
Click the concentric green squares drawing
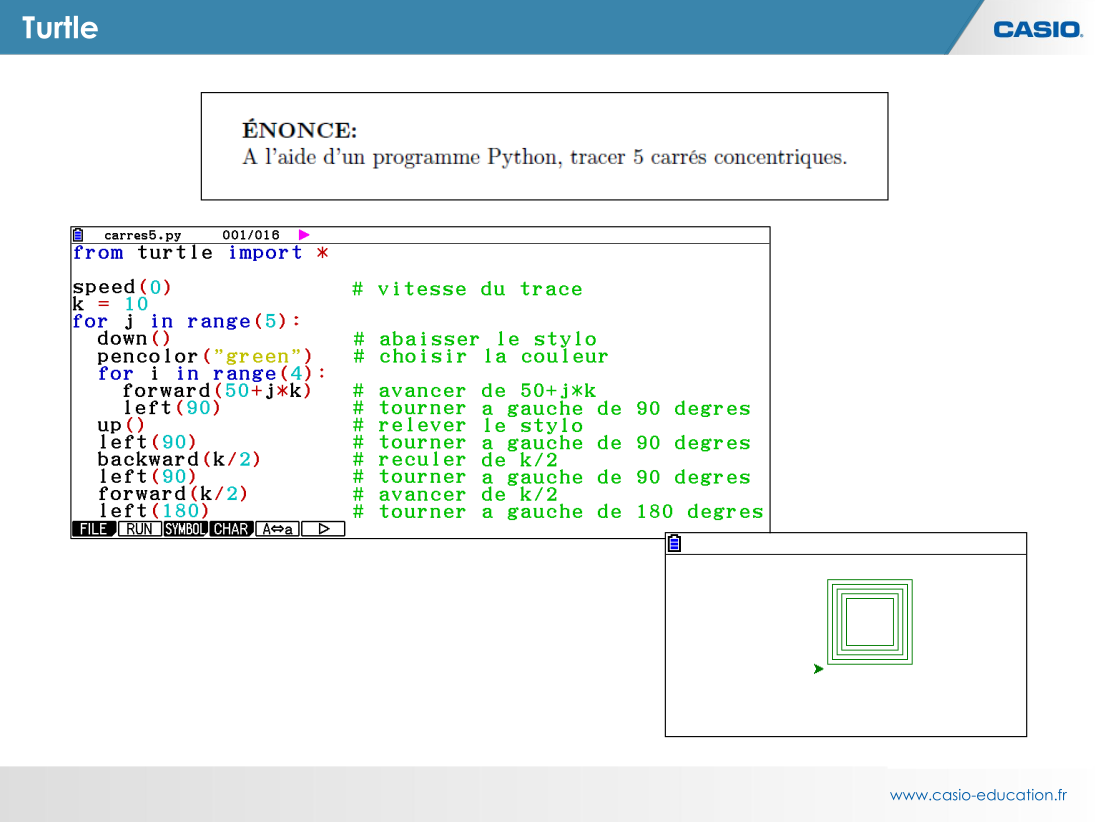point(869,622)
